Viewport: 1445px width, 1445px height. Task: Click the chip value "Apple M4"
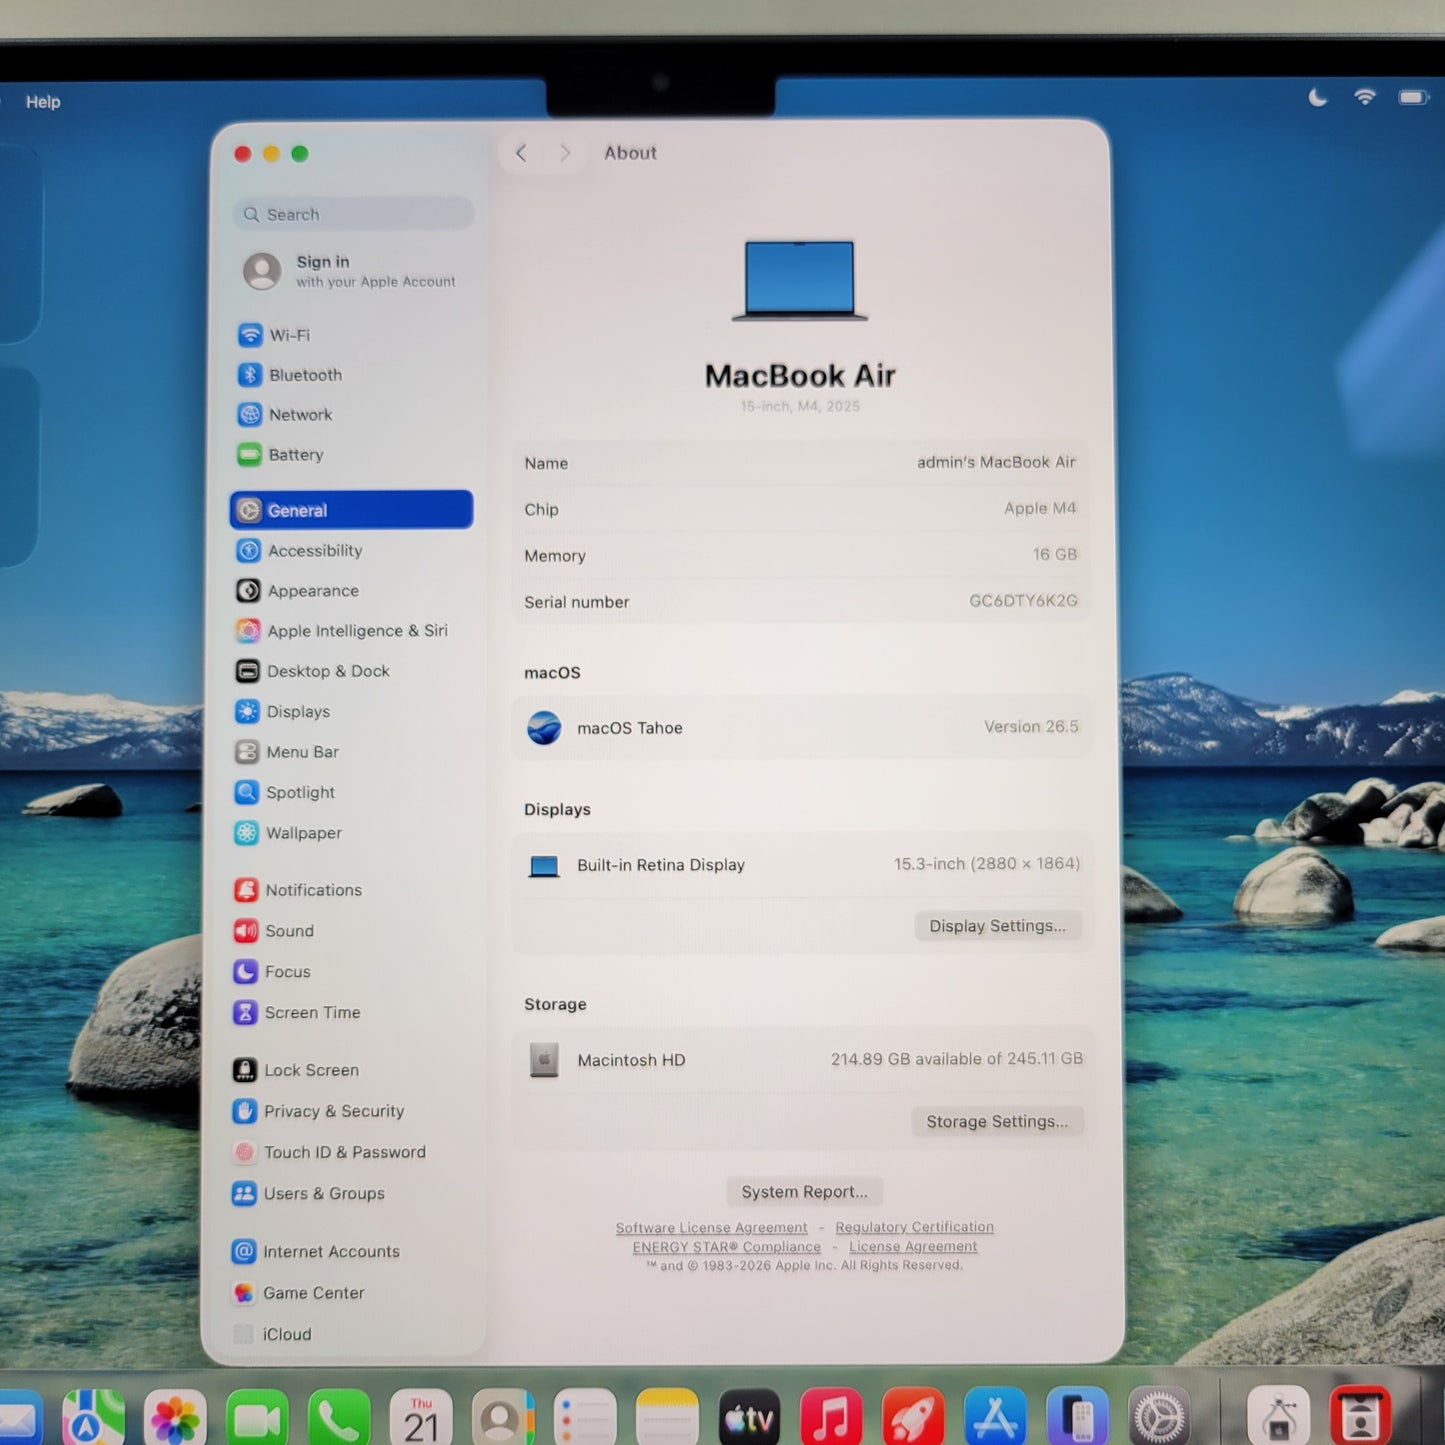coord(1040,508)
